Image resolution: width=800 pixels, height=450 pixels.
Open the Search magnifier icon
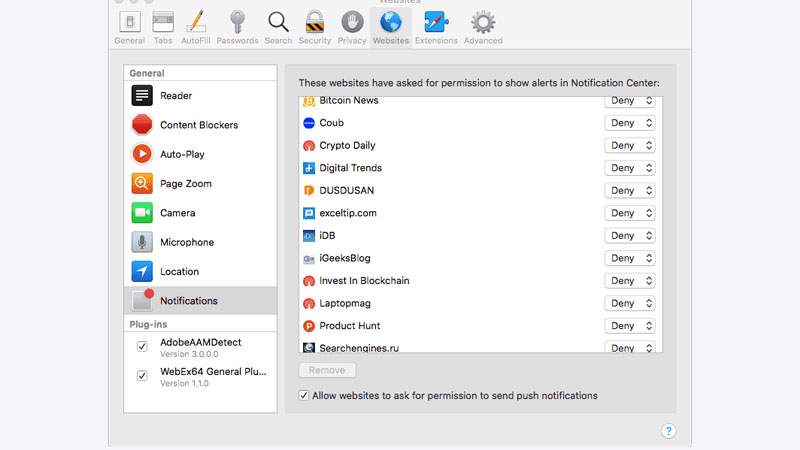coord(278,22)
